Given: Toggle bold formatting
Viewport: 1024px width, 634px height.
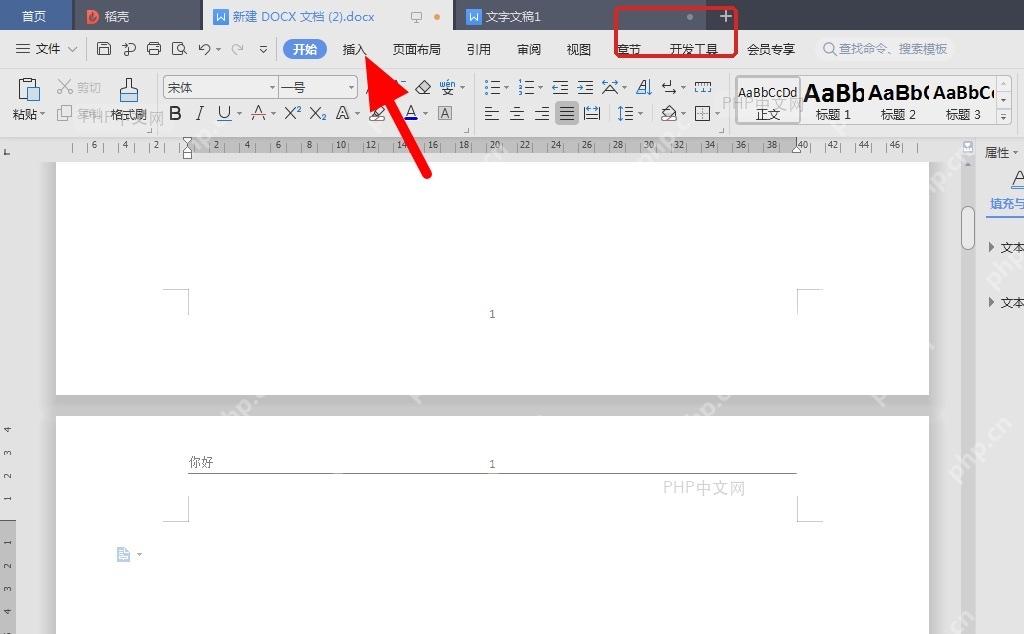Looking at the screenshot, I should 175,114.
